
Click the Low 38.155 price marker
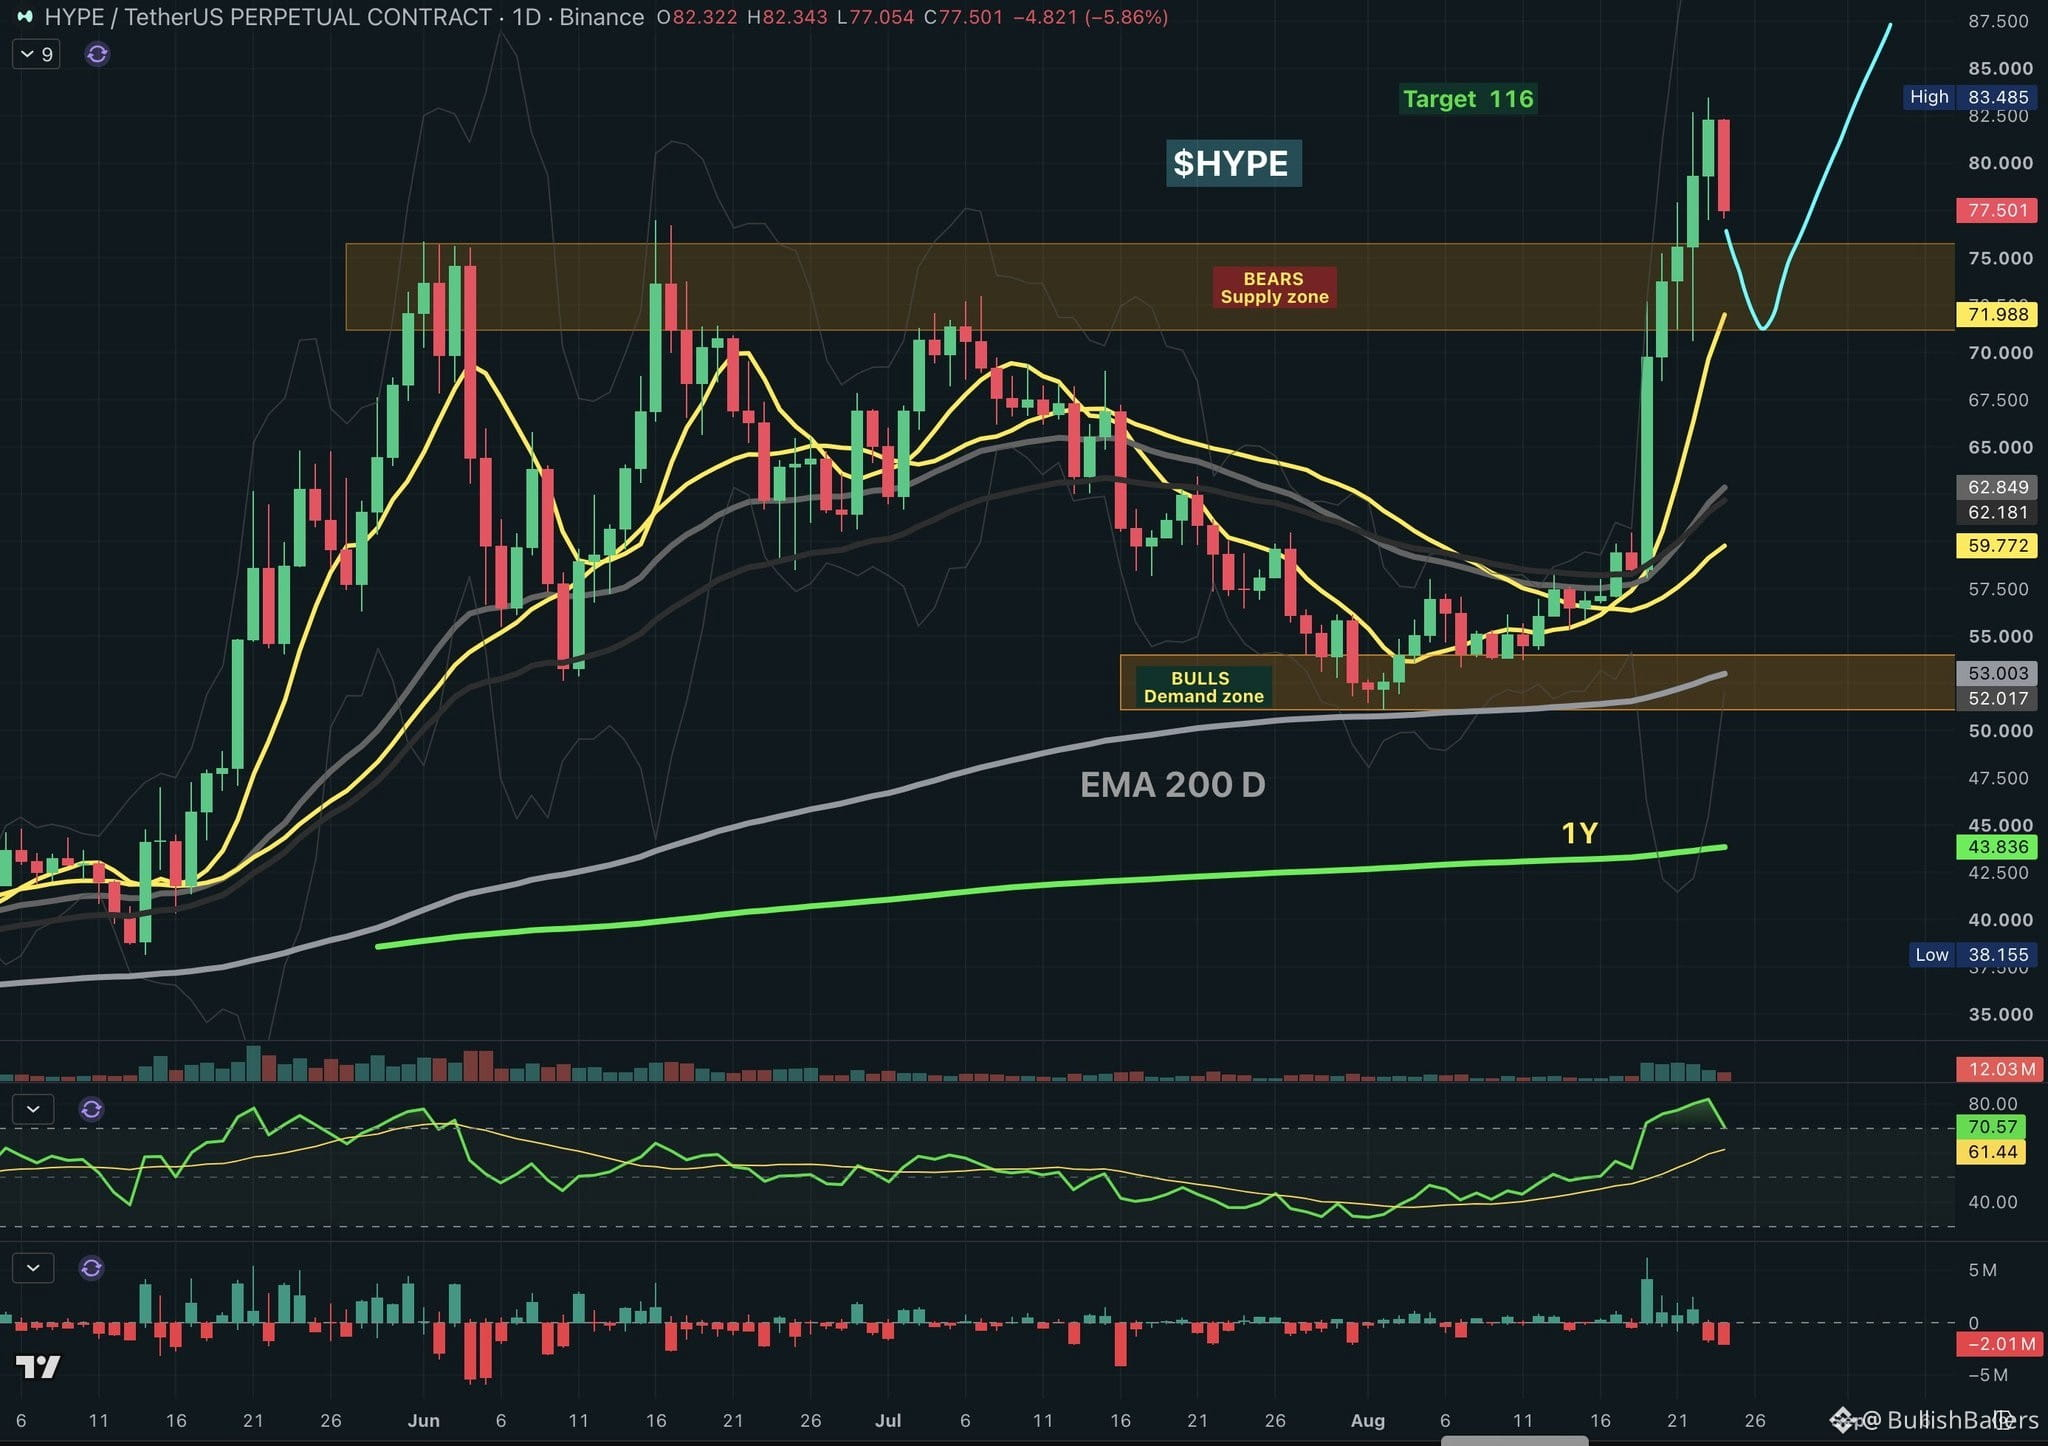(1972, 955)
